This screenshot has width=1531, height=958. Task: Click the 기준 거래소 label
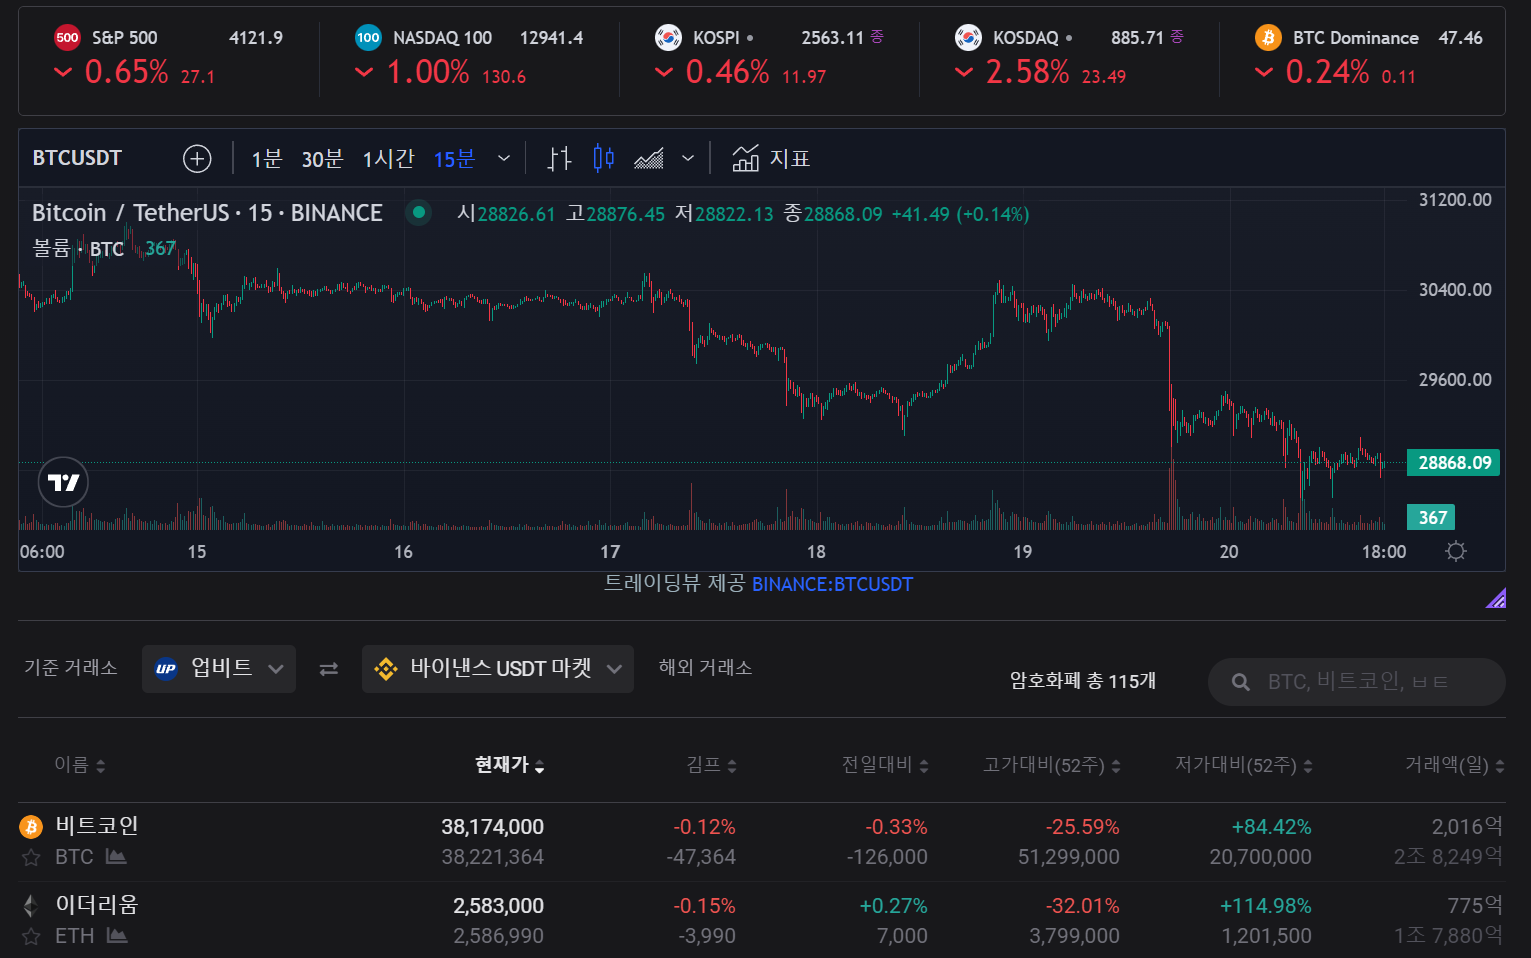(x=71, y=668)
